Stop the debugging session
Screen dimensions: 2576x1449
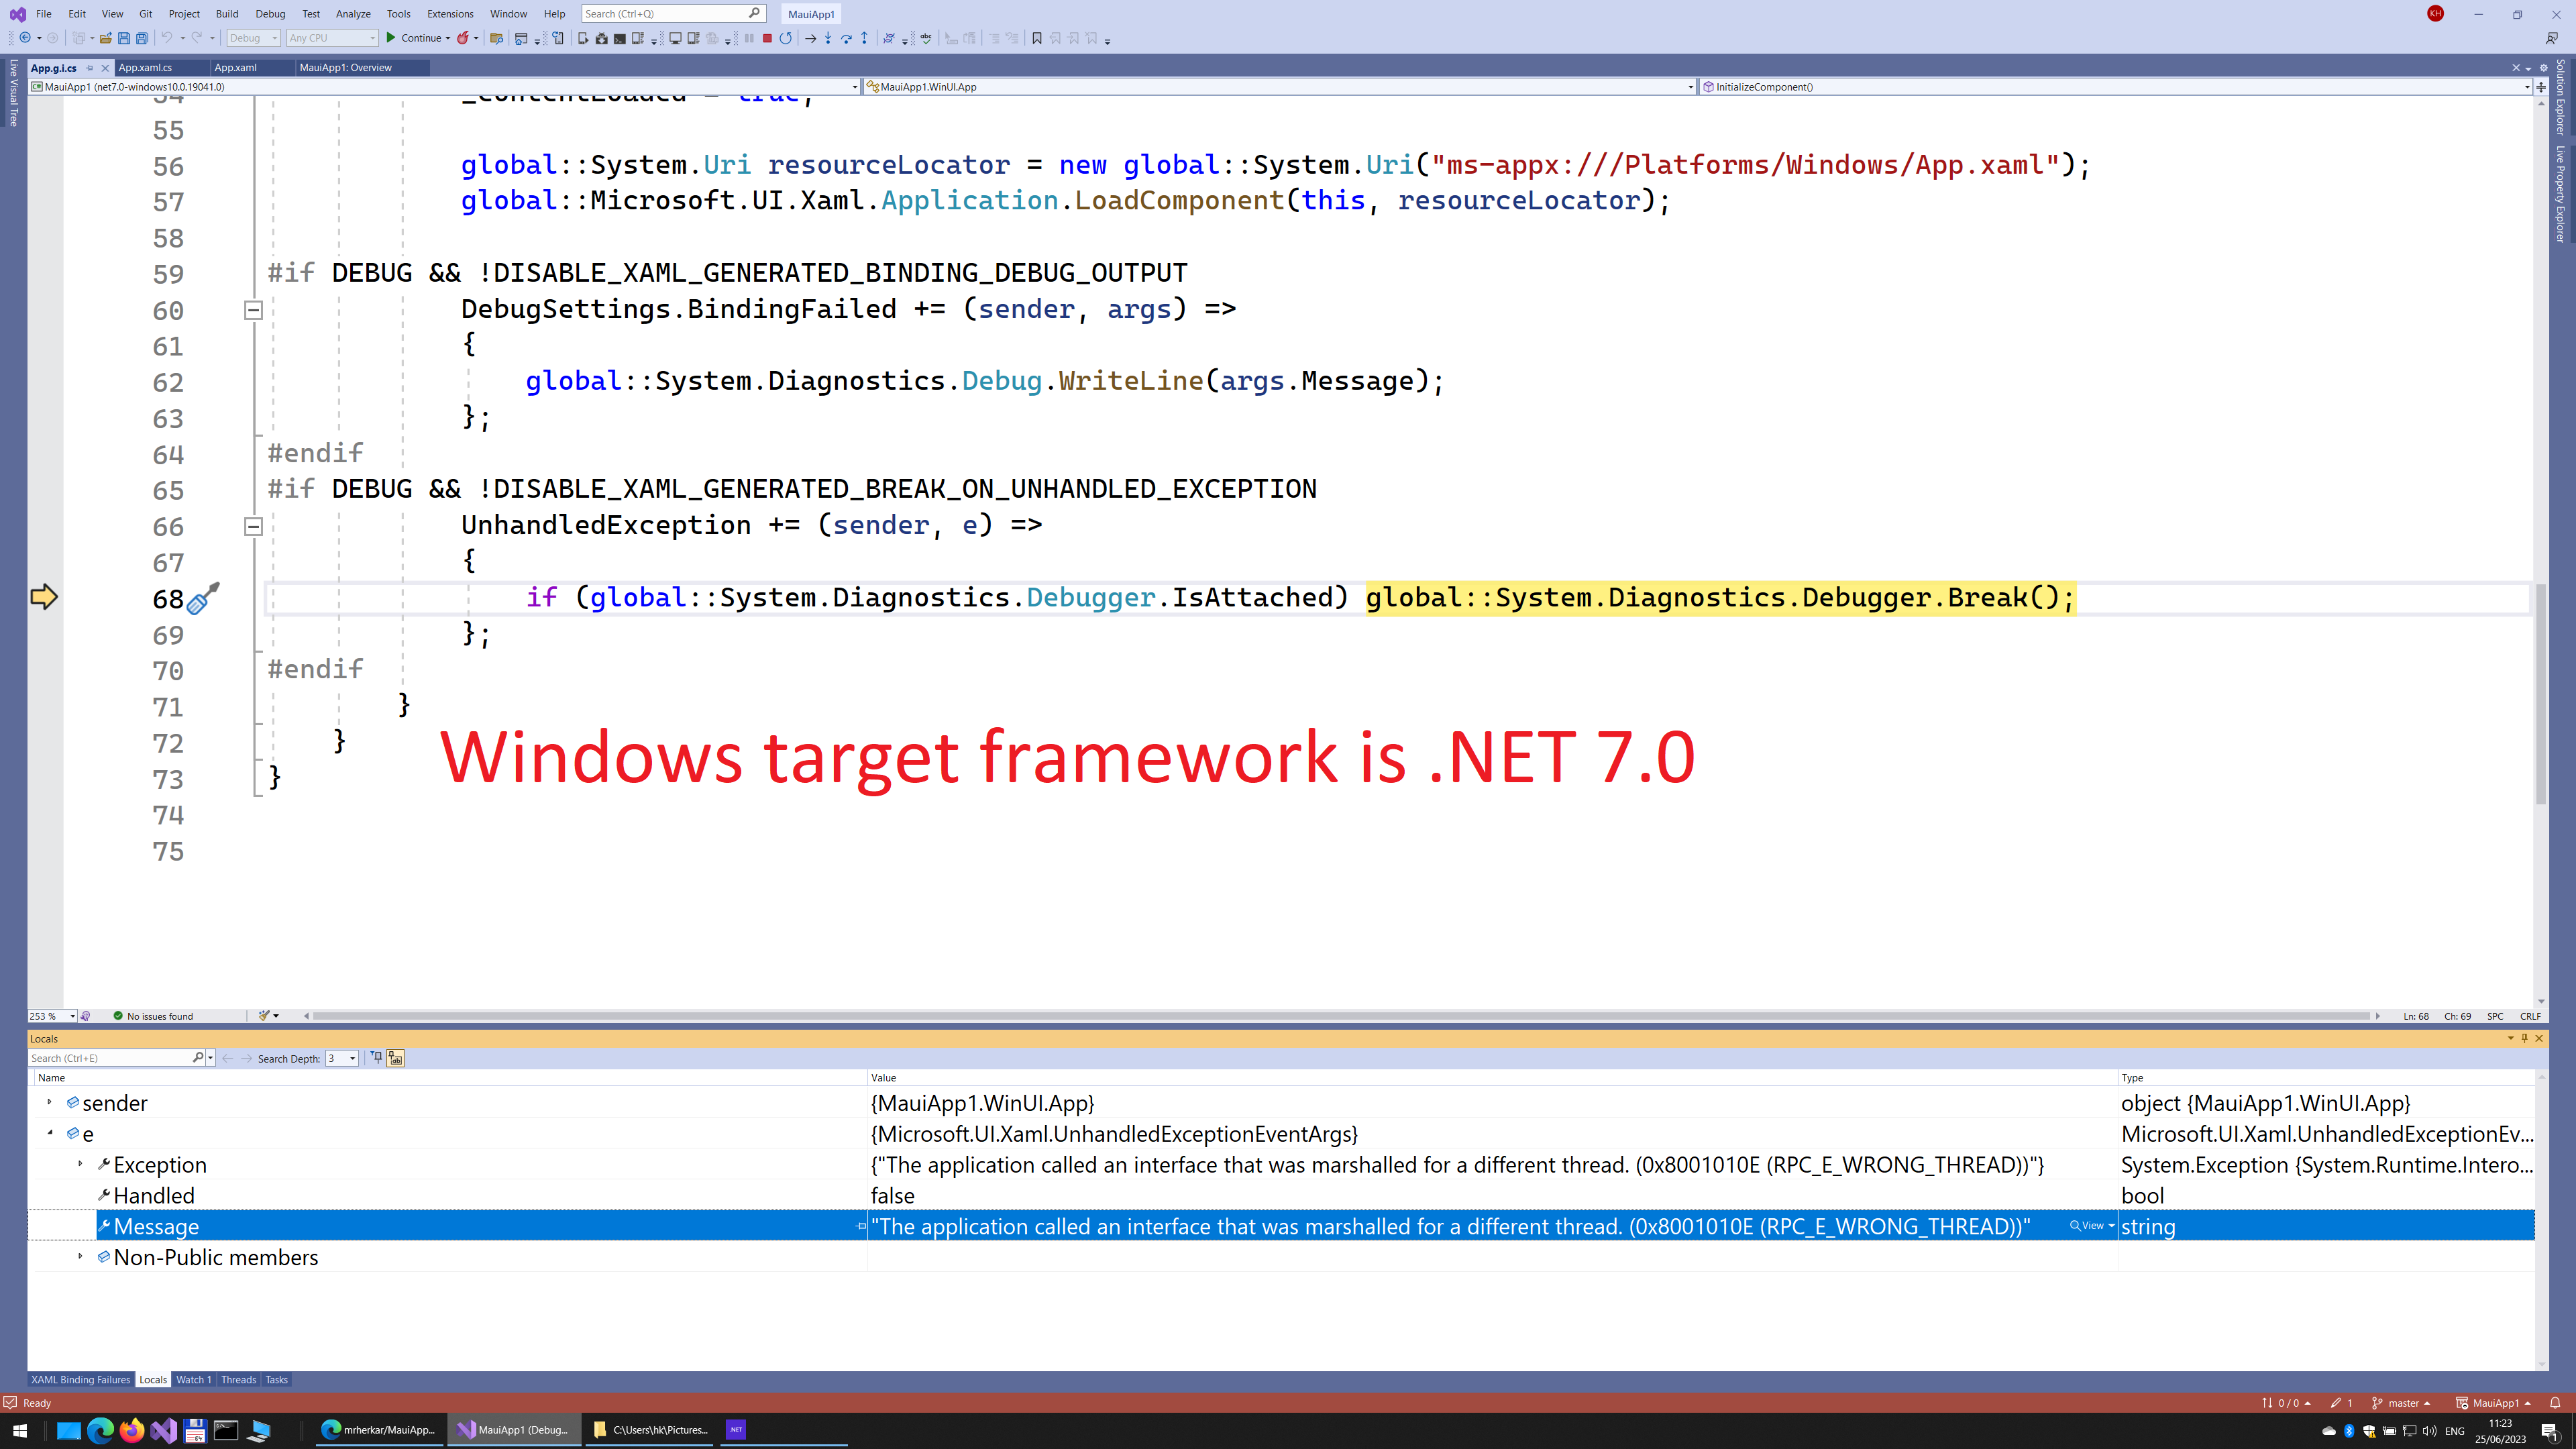767,39
